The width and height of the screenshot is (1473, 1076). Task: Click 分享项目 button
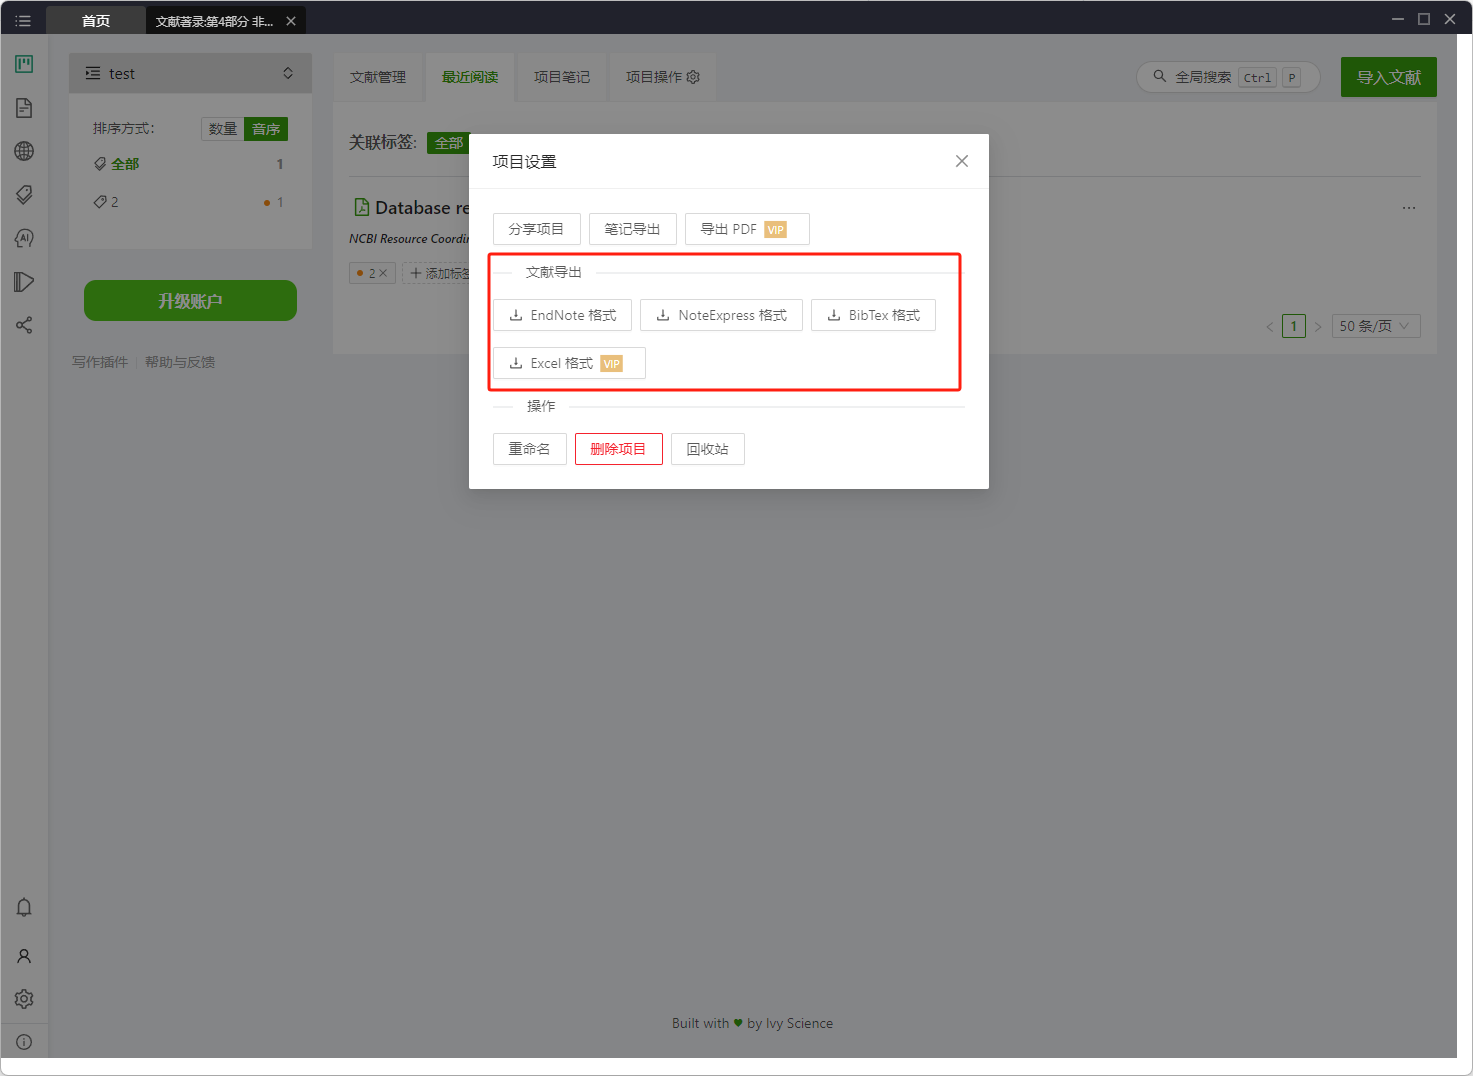[x=536, y=229]
